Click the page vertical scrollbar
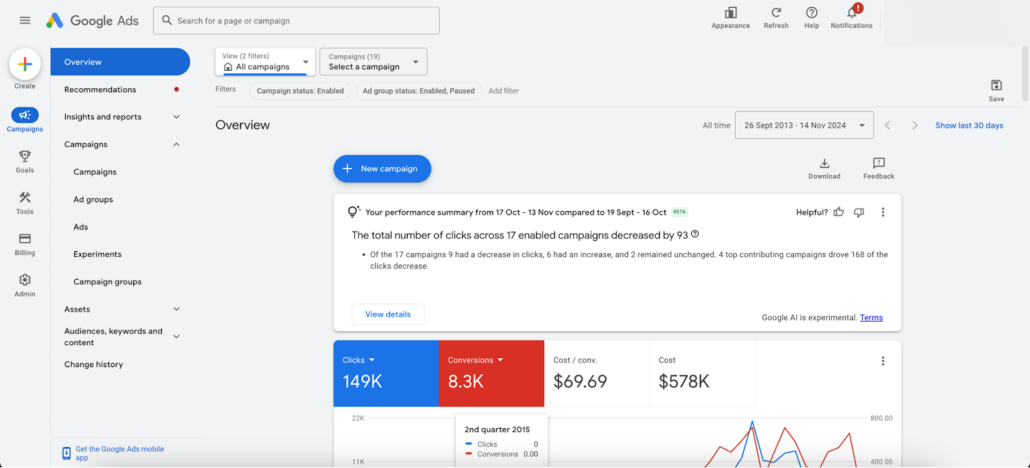 point(1025,74)
